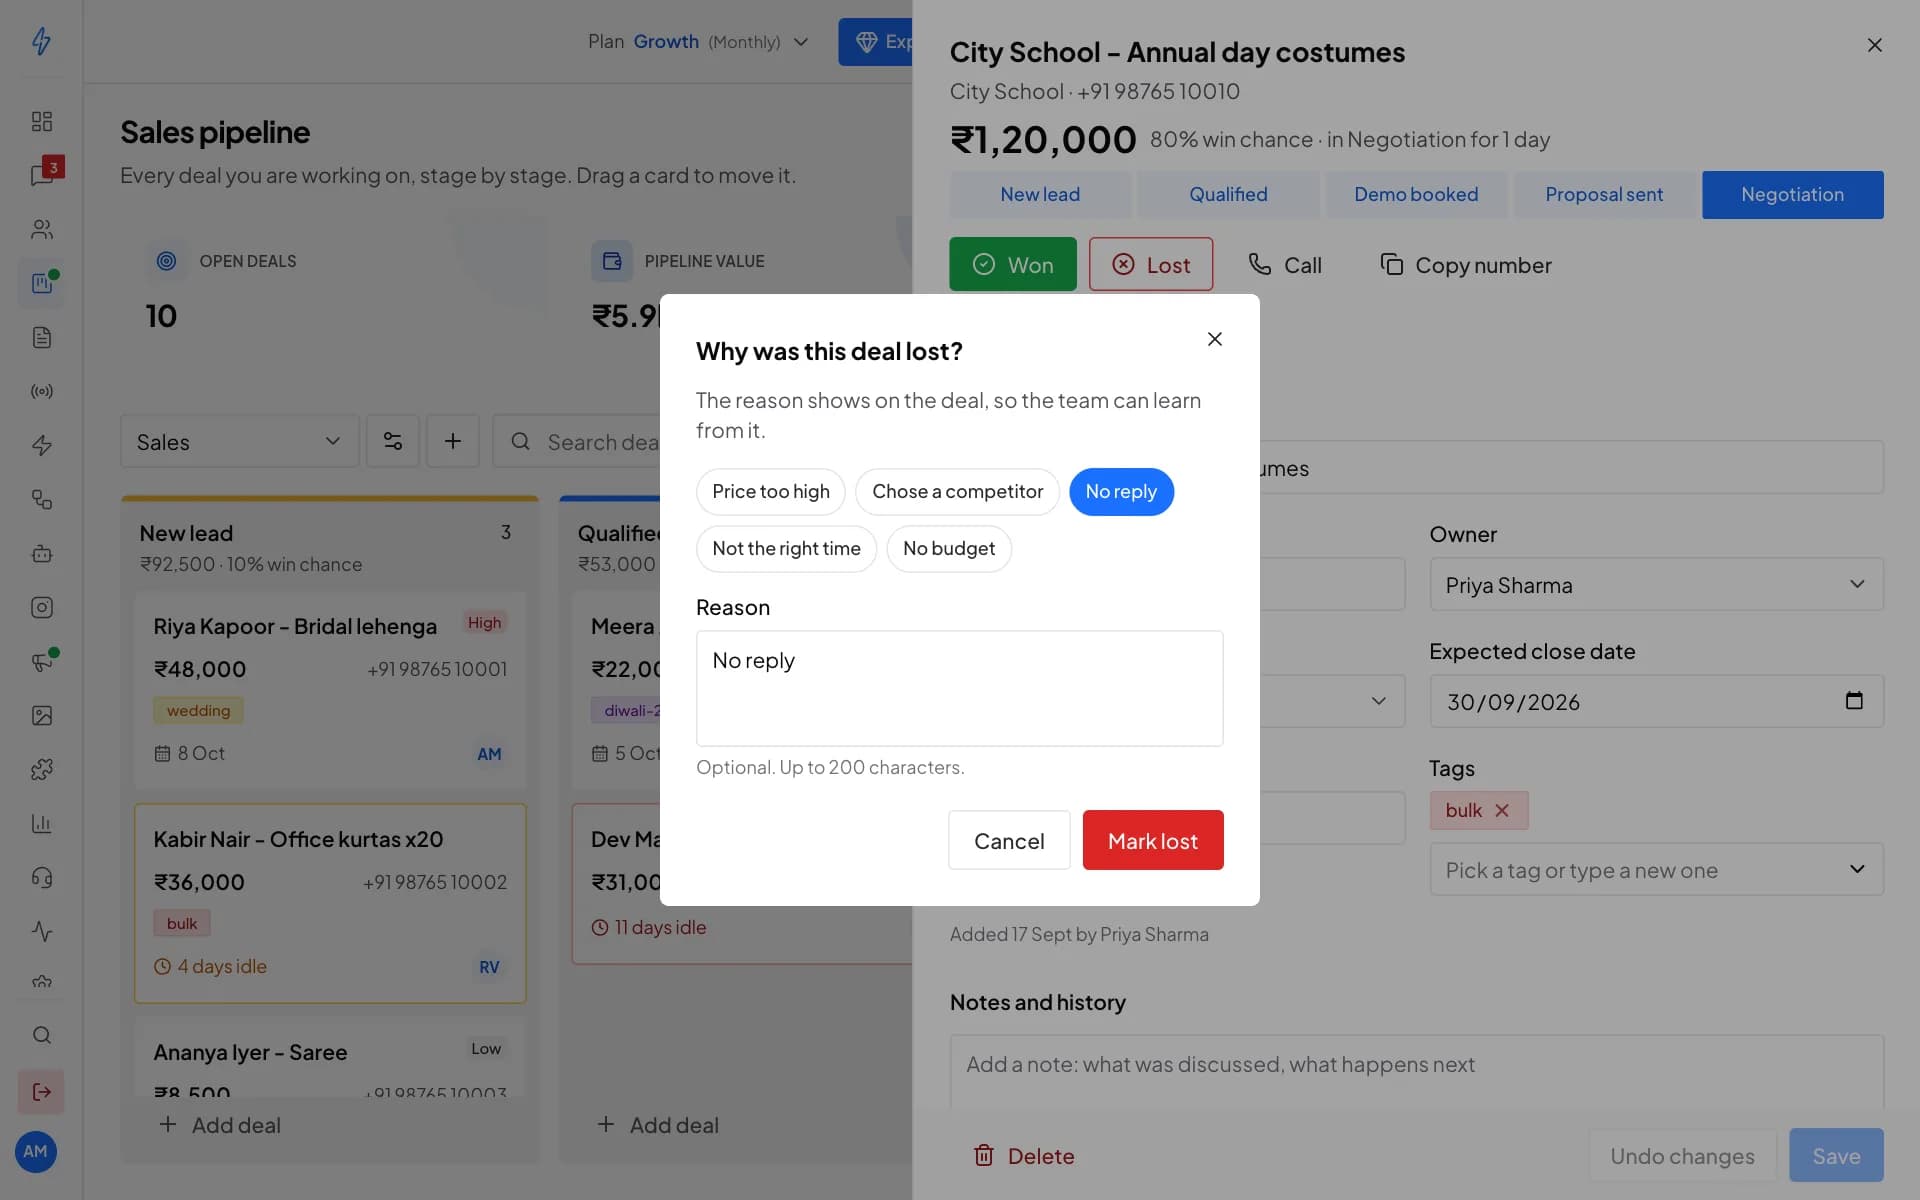
Task: Open the Sales pipeline selector dropdown
Action: click(x=239, y=442)
